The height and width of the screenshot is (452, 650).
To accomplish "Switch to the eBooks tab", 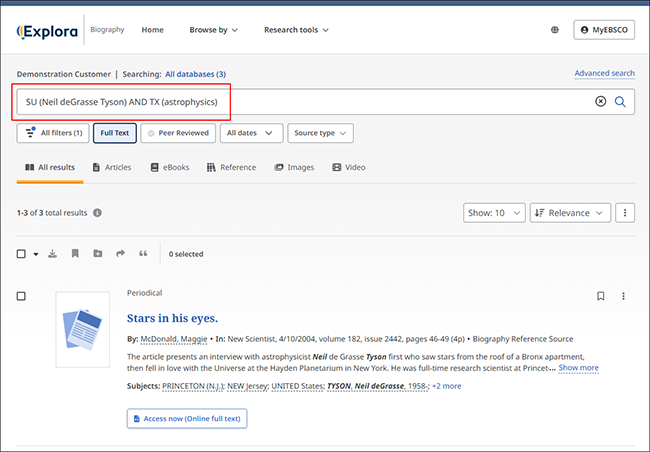I will [x=170, y=168].
